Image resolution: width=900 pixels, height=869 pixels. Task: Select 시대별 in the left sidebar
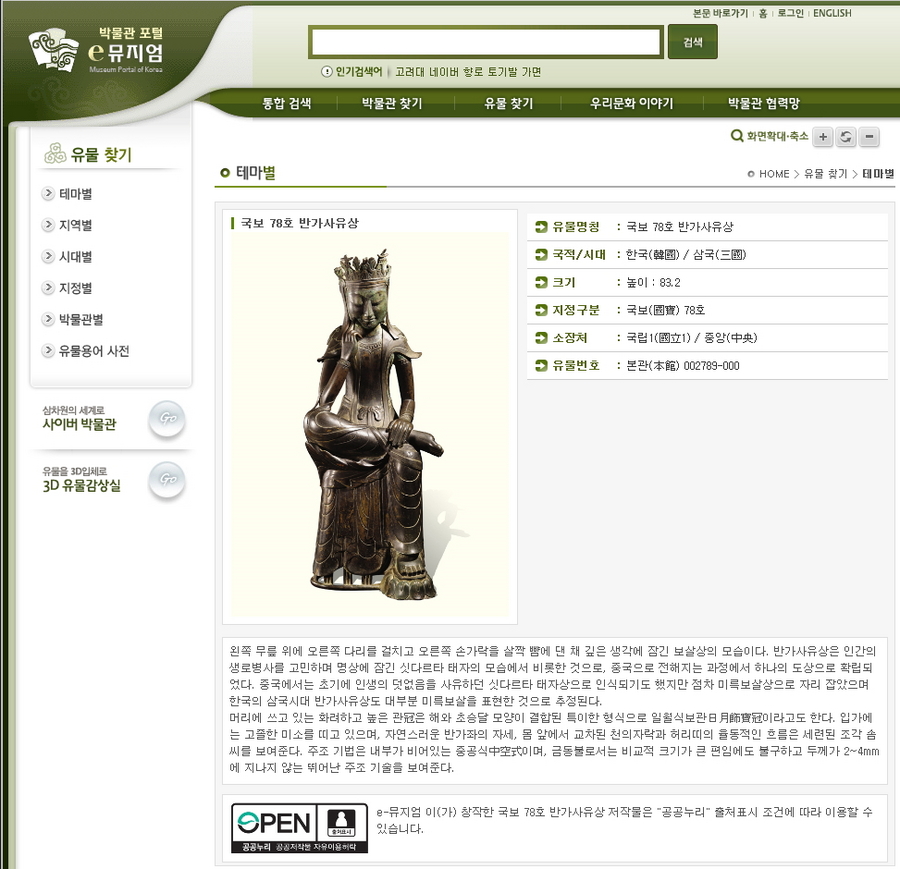coord(75,257)
